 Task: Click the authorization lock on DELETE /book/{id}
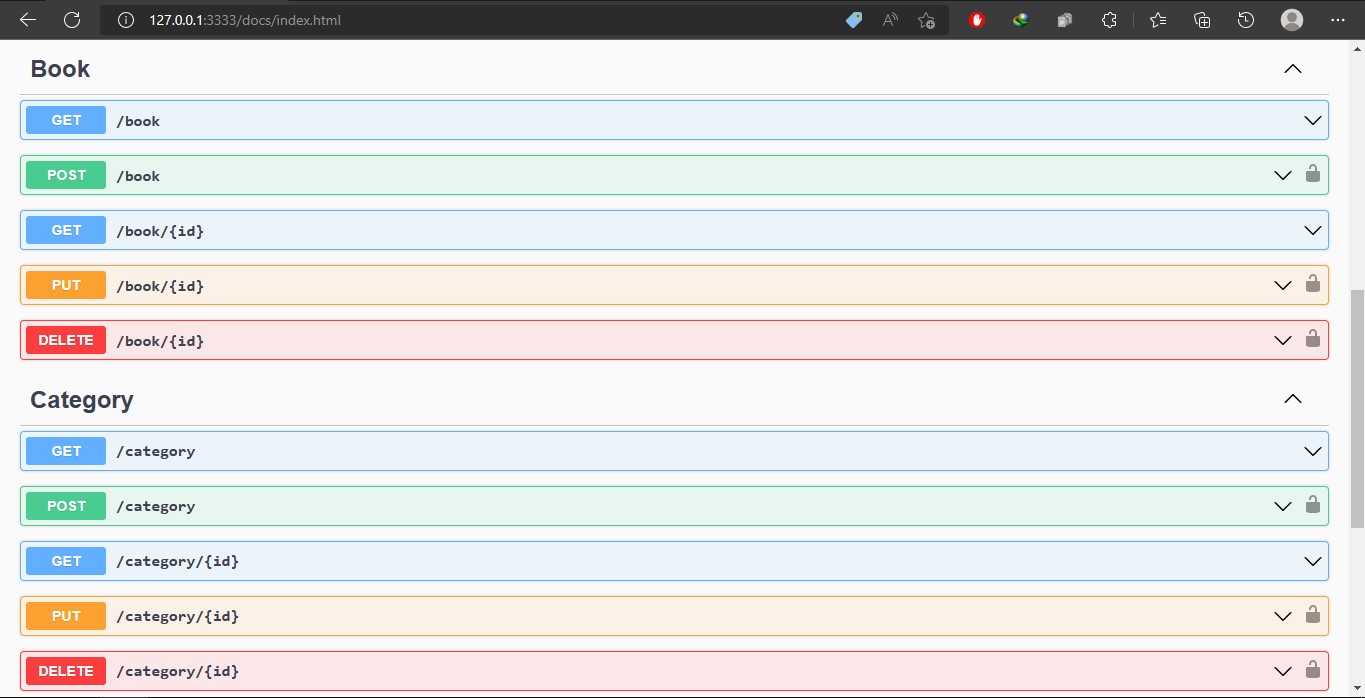(1312, 339)
